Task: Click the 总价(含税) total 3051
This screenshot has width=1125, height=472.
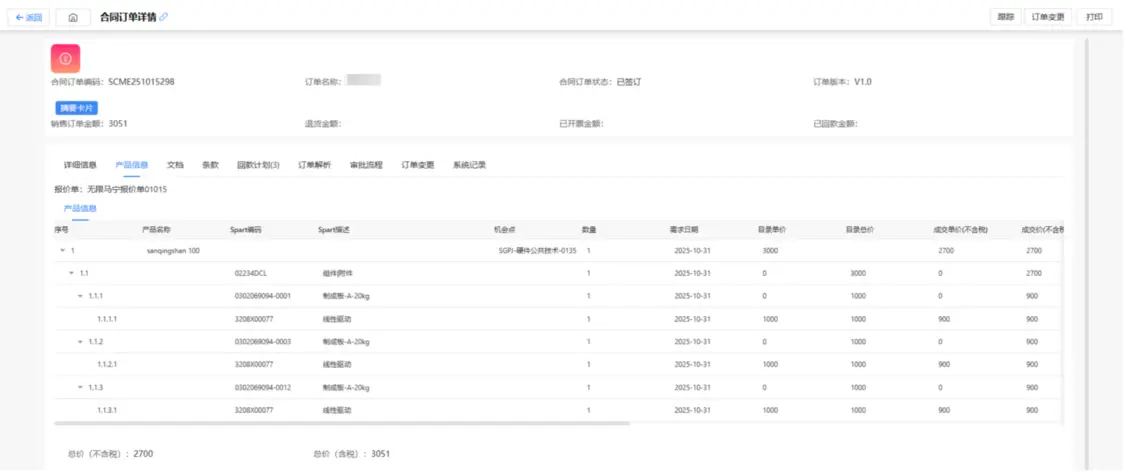Action: pyautogui.click(x=380, y=454)
